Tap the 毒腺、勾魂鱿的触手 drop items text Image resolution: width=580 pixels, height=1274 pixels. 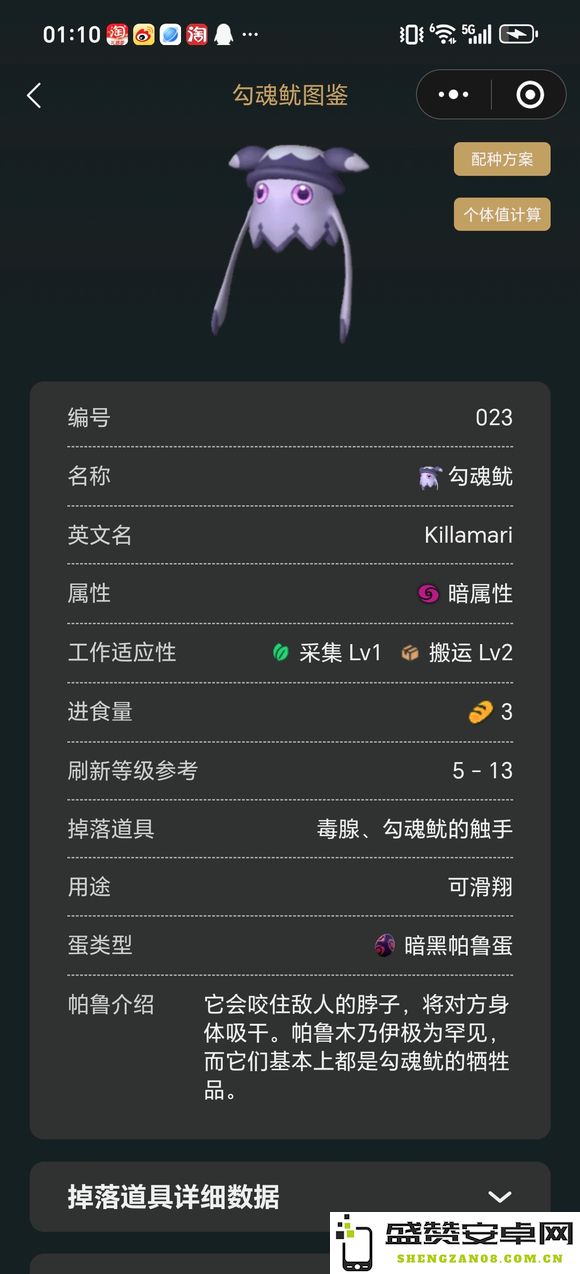click(x=415, y=829)
